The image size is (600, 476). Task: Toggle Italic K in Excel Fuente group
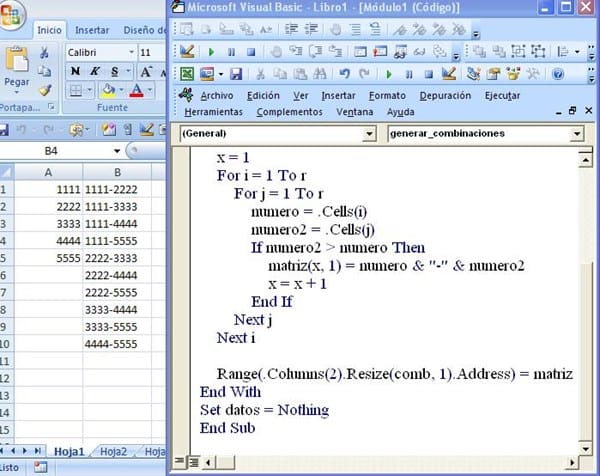pos(95,71)
